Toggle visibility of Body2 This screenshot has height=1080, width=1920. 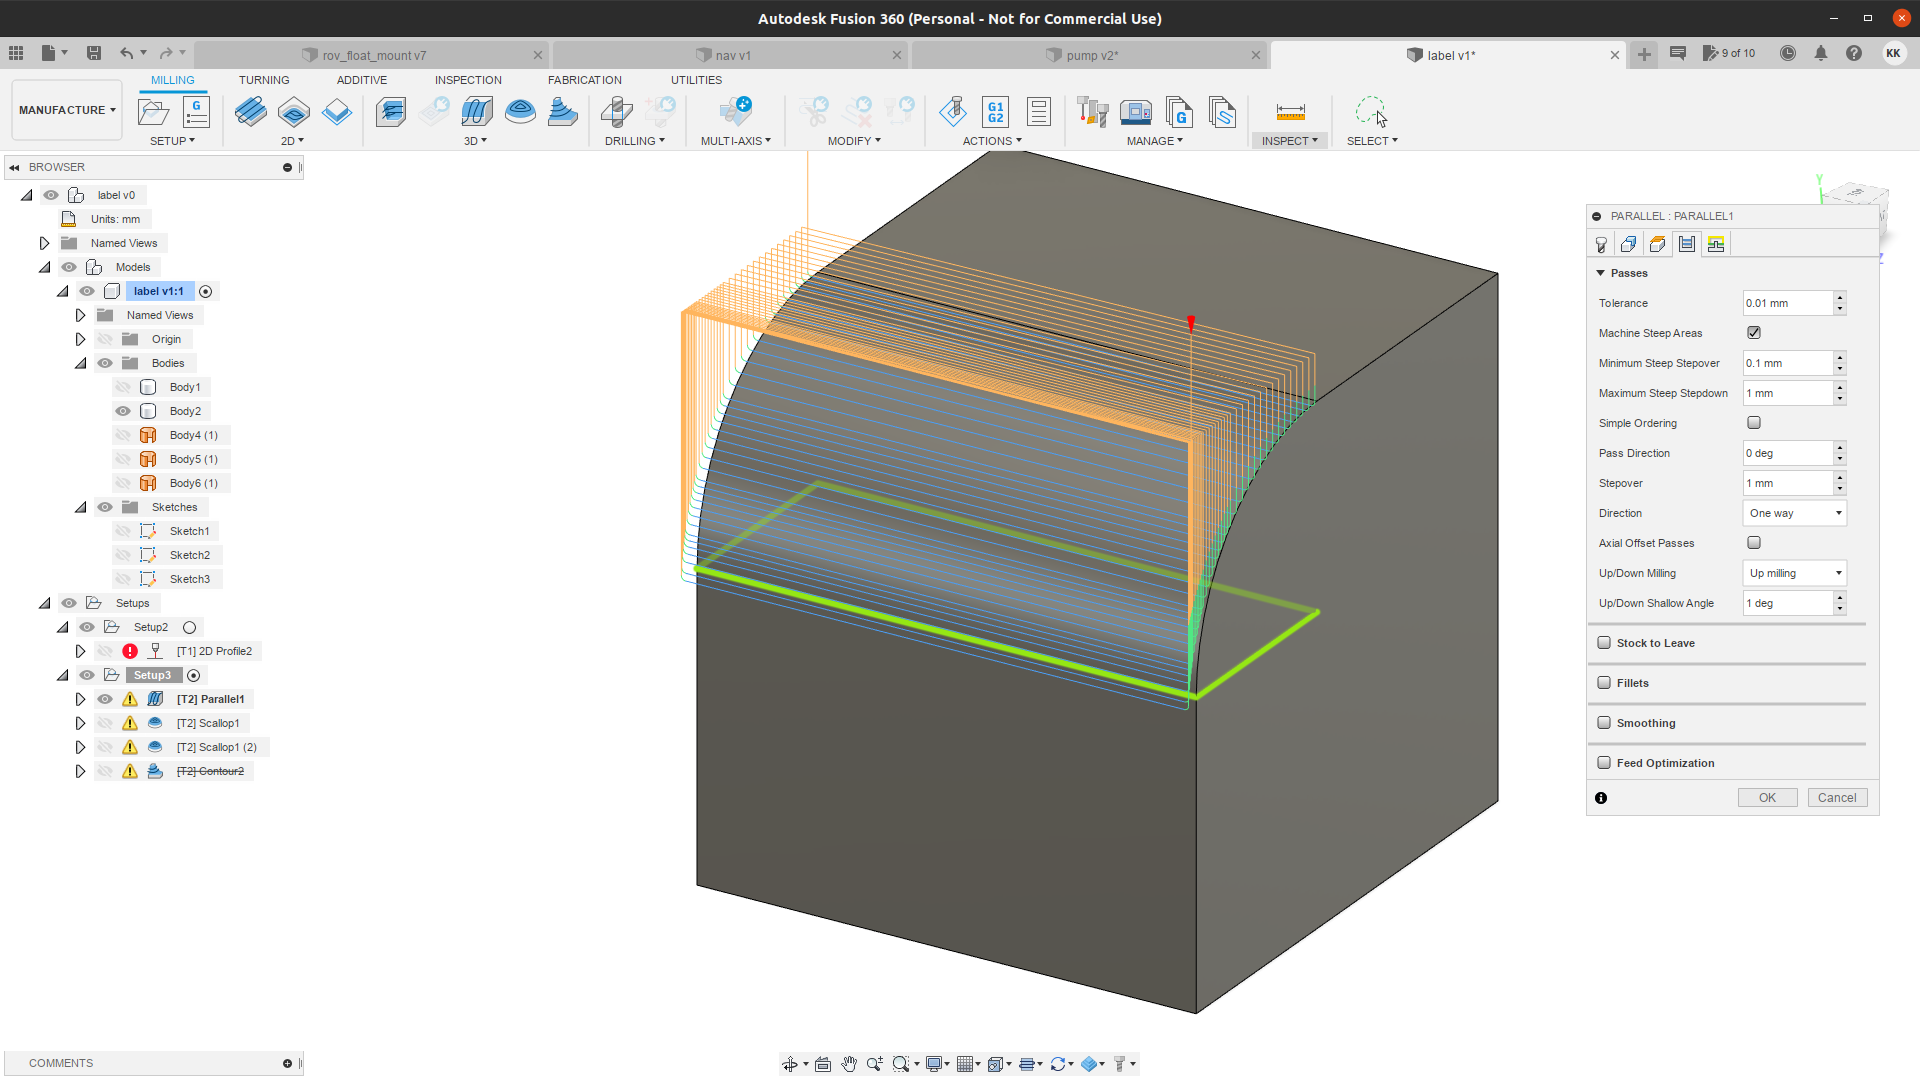(x=123, y=411)
